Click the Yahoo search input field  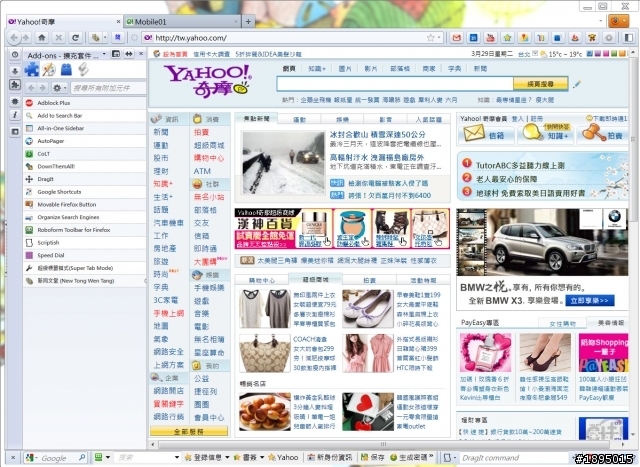395,84
